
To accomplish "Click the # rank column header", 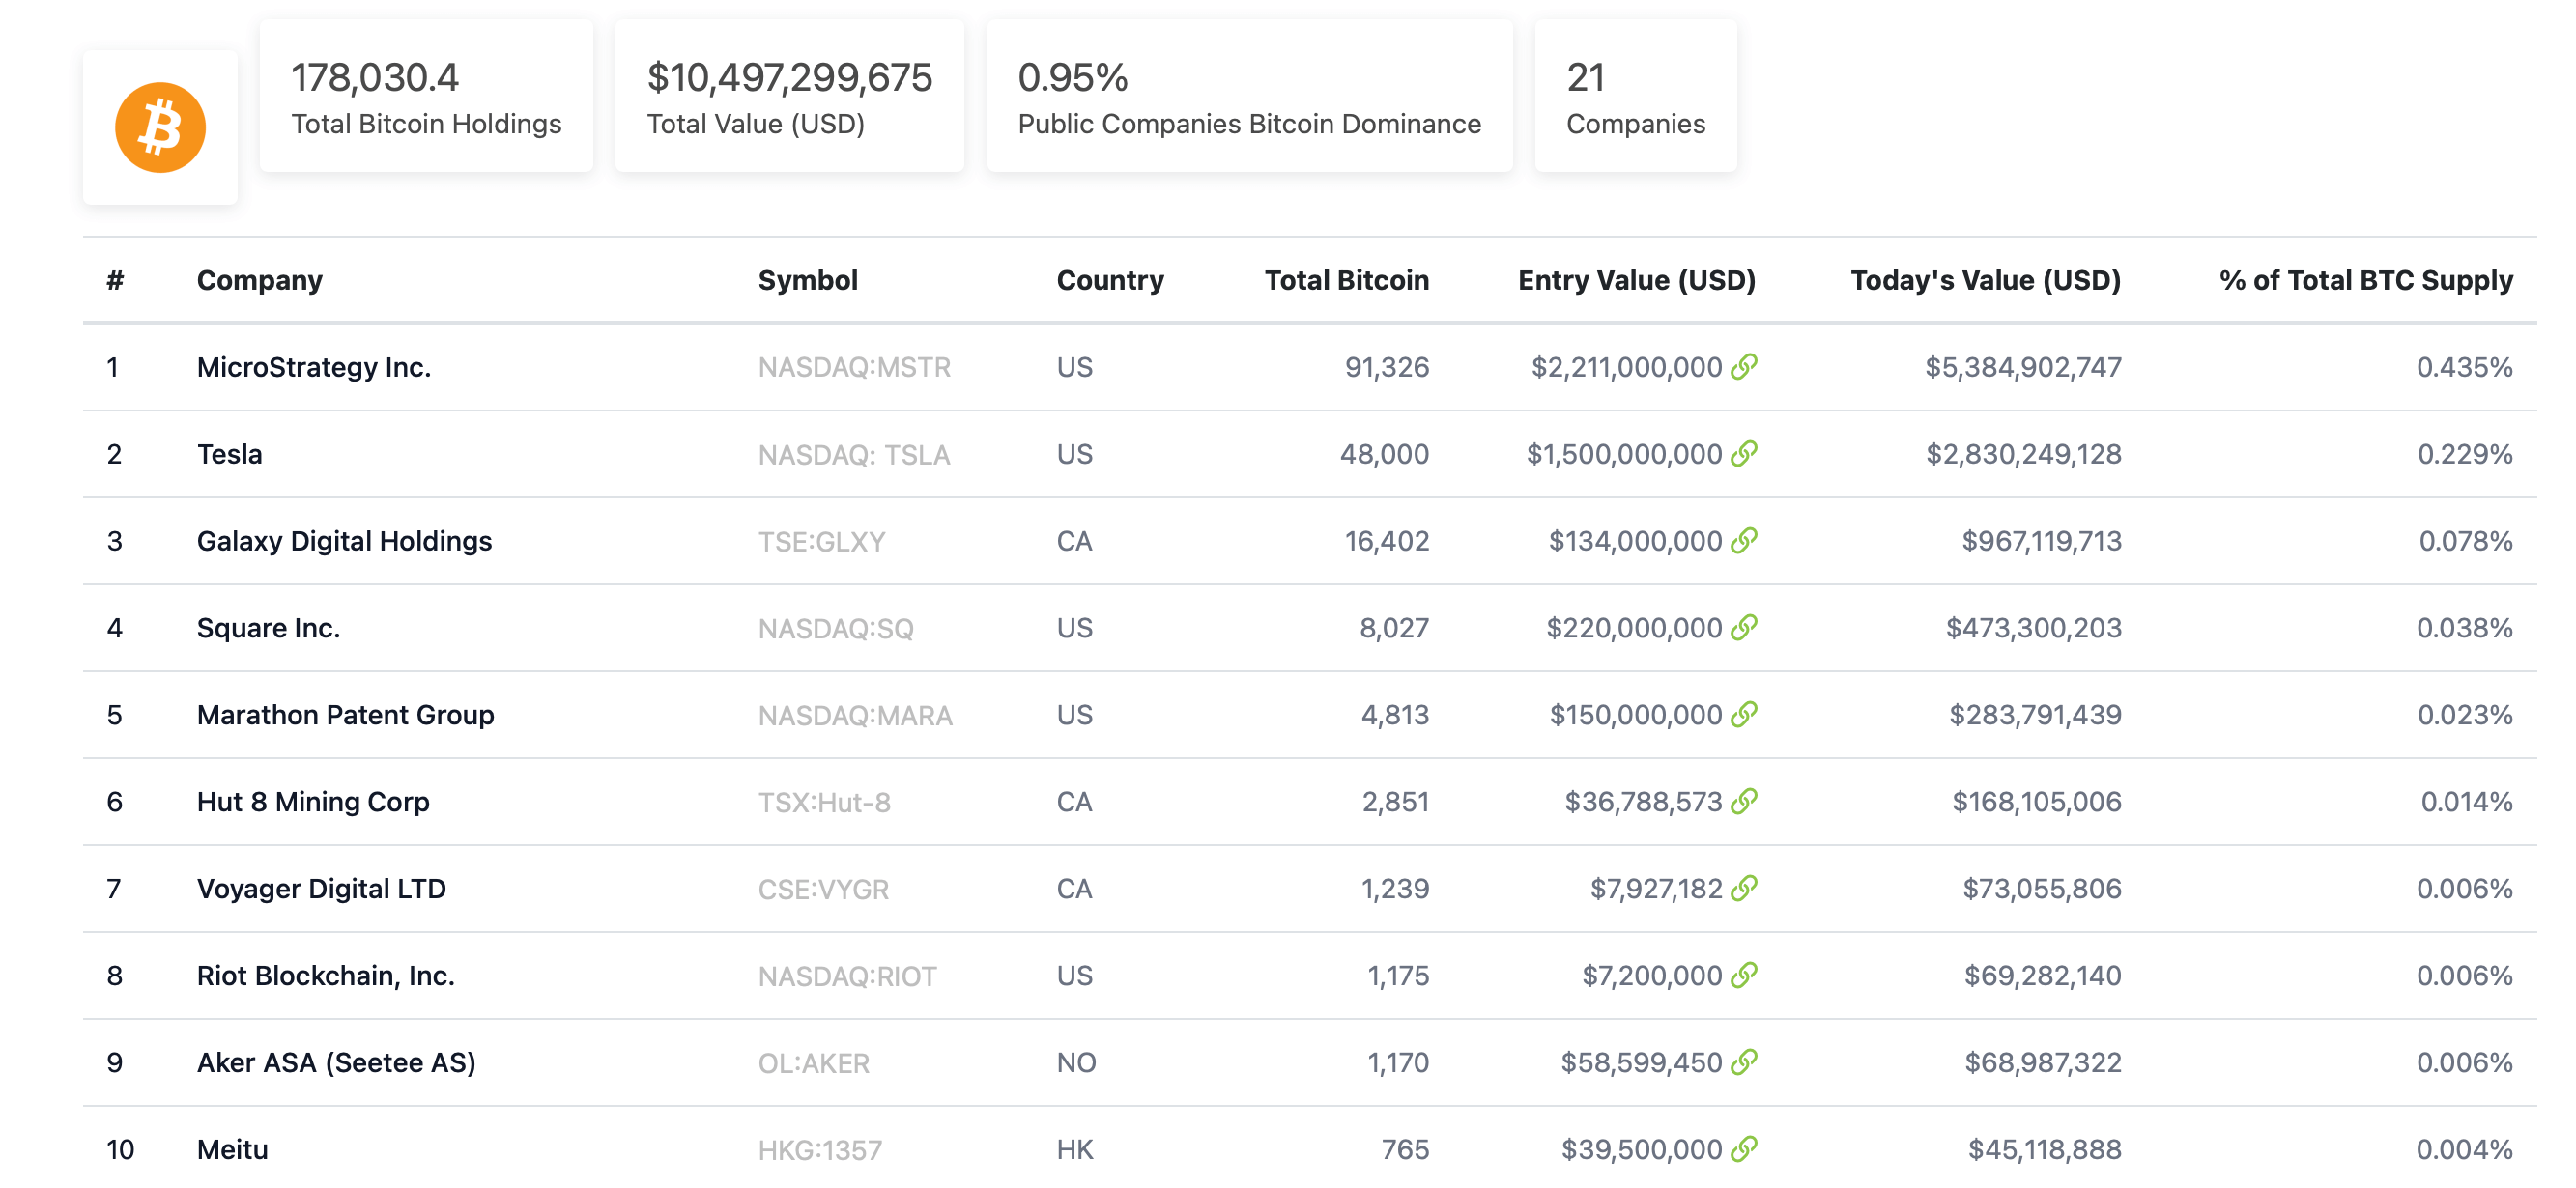I will (115, 280).
